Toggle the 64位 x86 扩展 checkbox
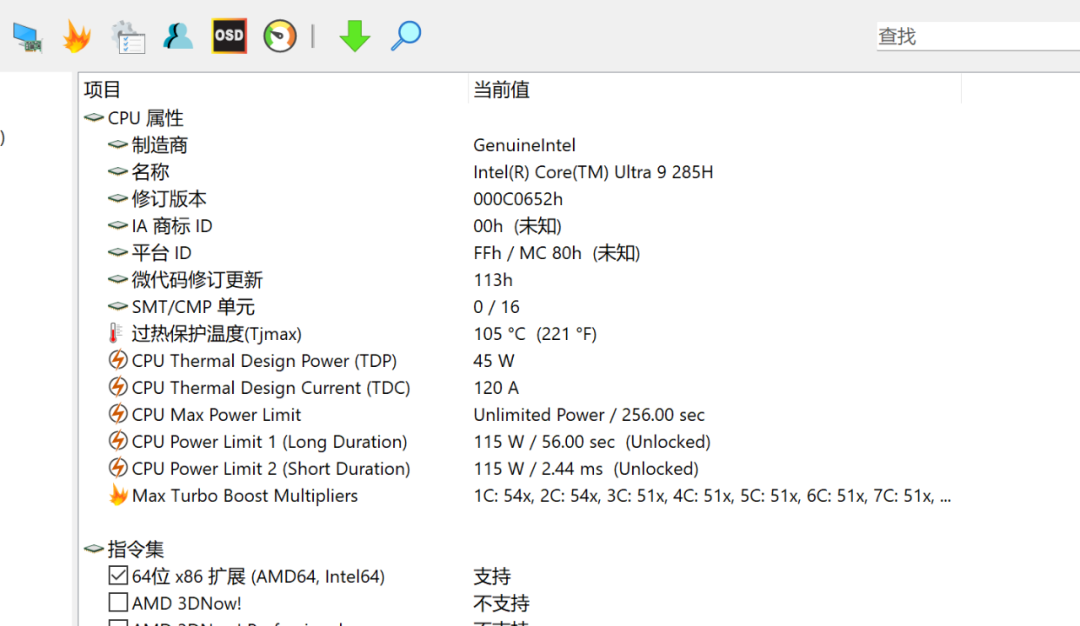This screenshot has height=626, width=1080. coord(118,575)
